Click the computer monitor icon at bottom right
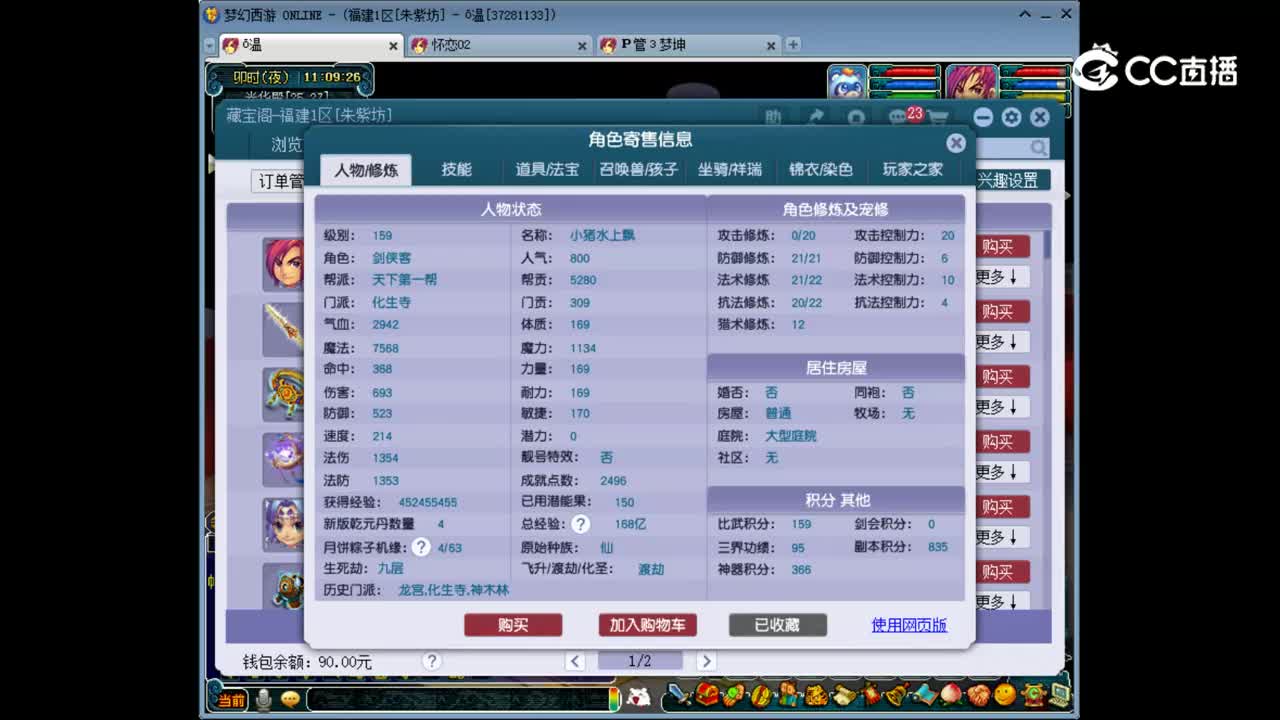 1059,694
